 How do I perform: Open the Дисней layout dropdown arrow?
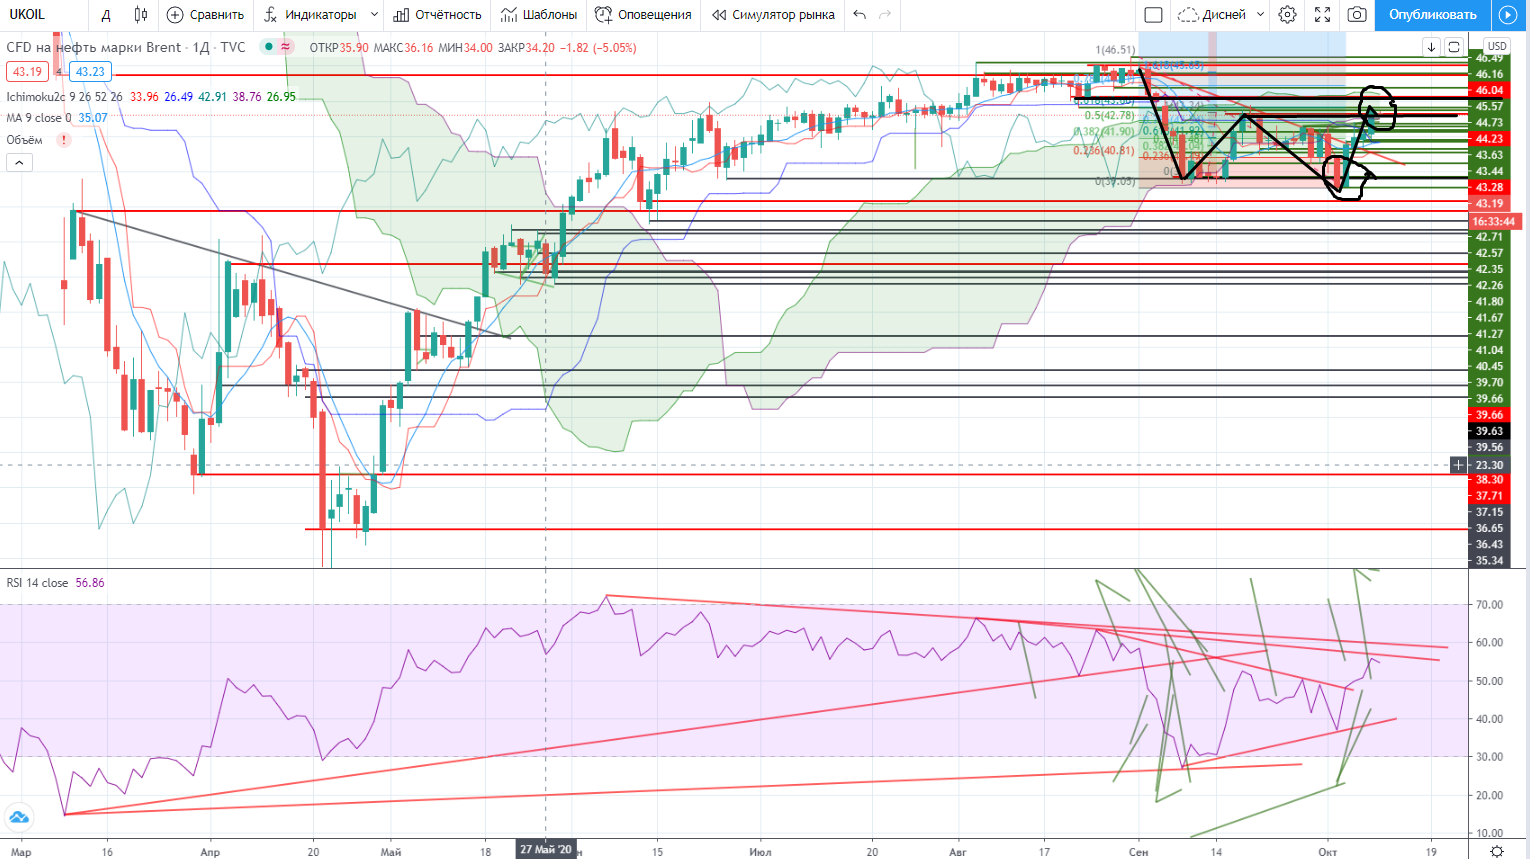pos(1260,15)
